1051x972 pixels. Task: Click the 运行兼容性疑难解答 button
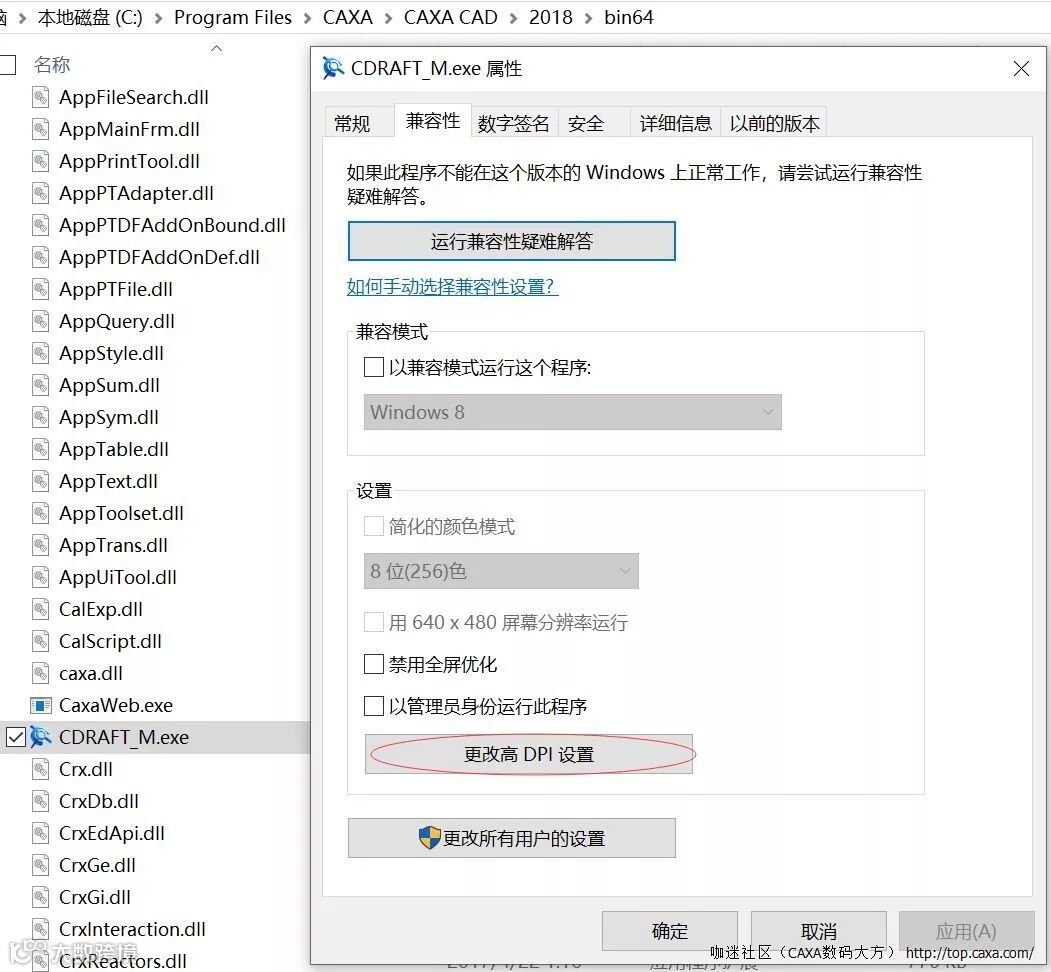(511, 241)
